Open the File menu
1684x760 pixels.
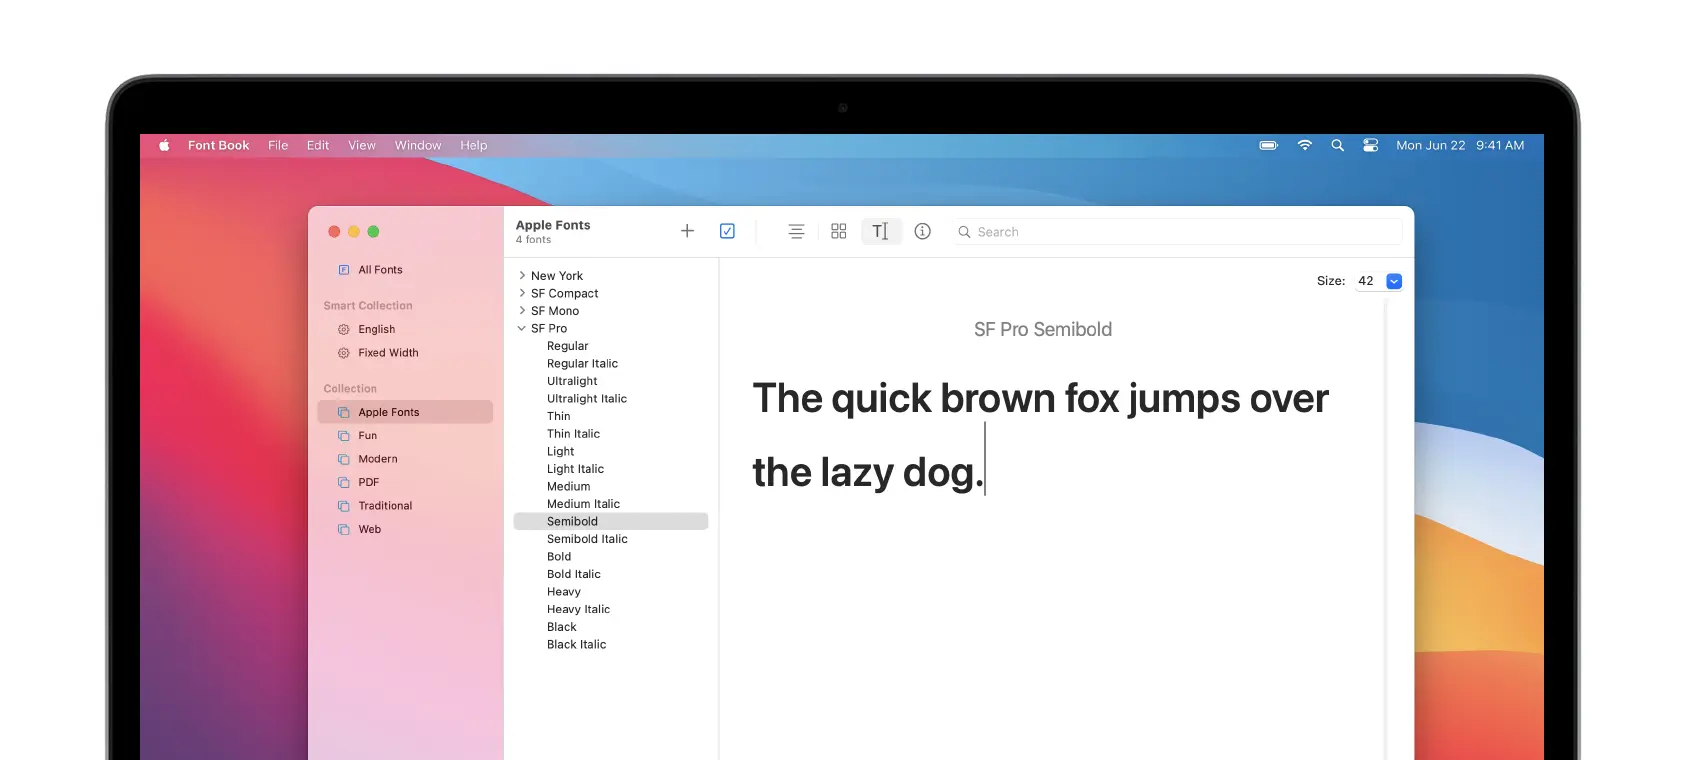278,145
